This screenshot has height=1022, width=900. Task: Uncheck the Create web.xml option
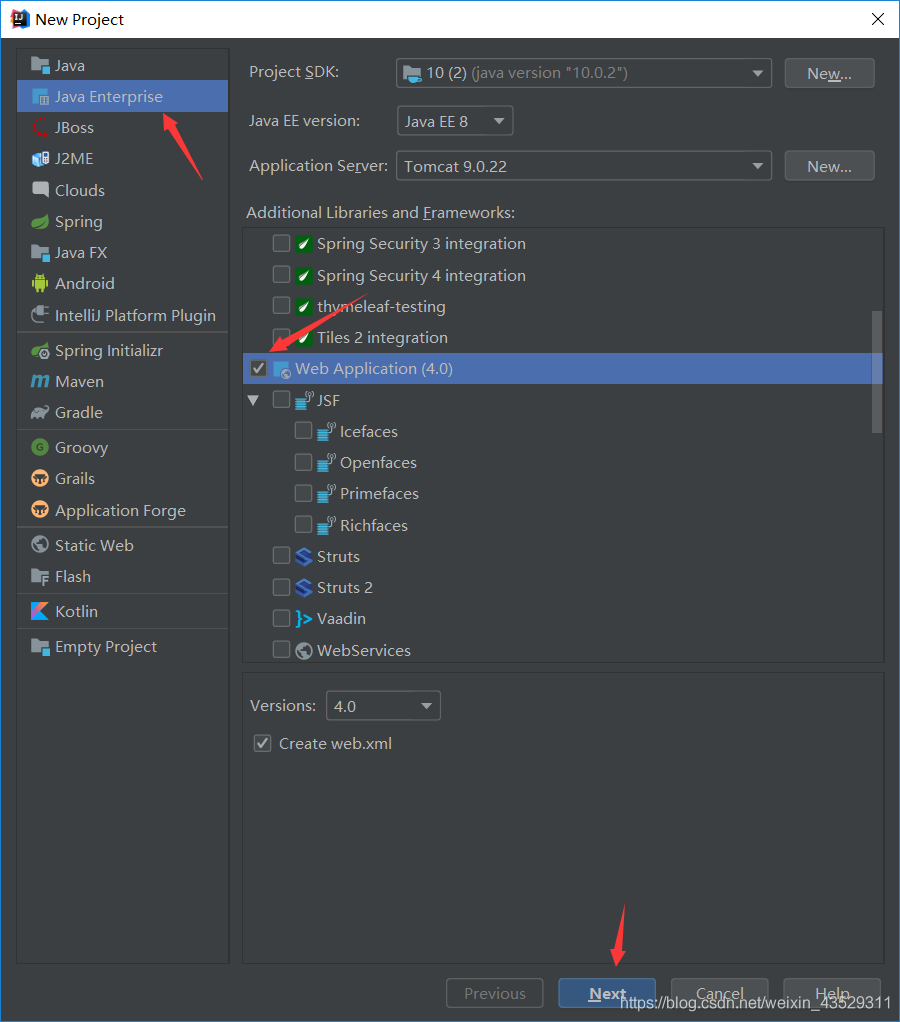(x=263, y=744)
